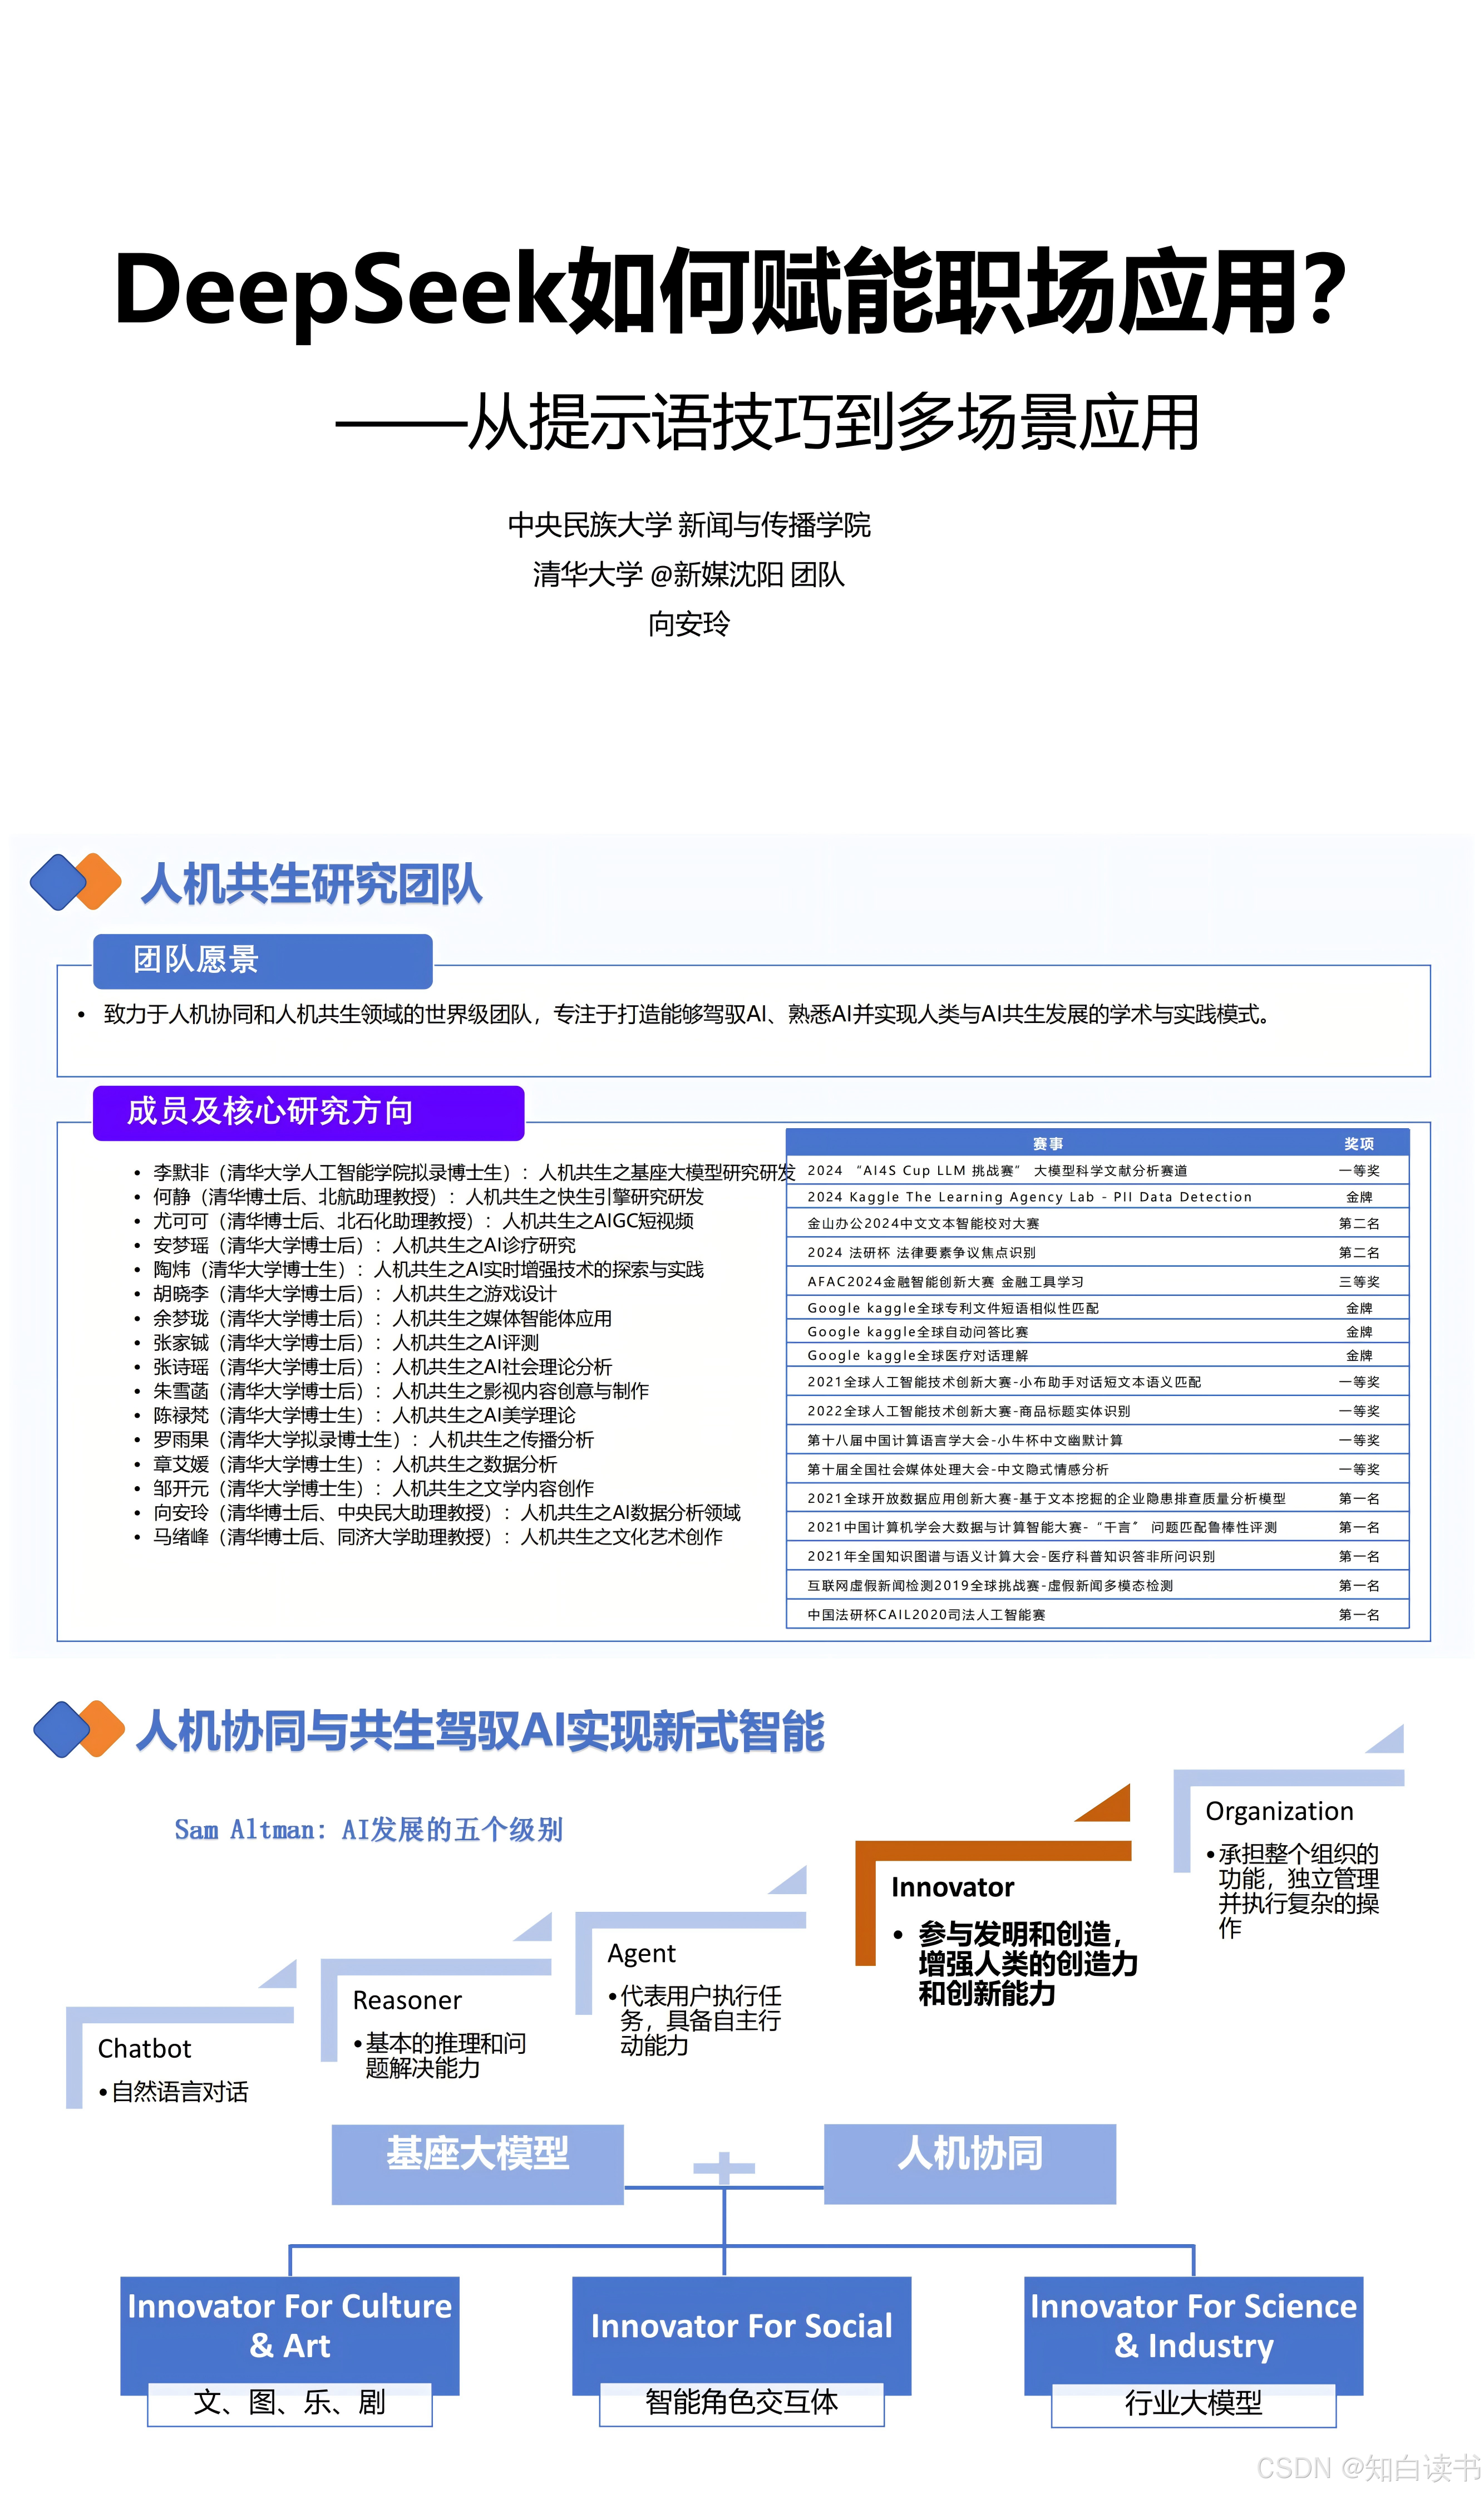Click the row 小牛杯中文幽默计算
The width and height of the screenshot is (1484, 2493).
click(1097, 1440)
